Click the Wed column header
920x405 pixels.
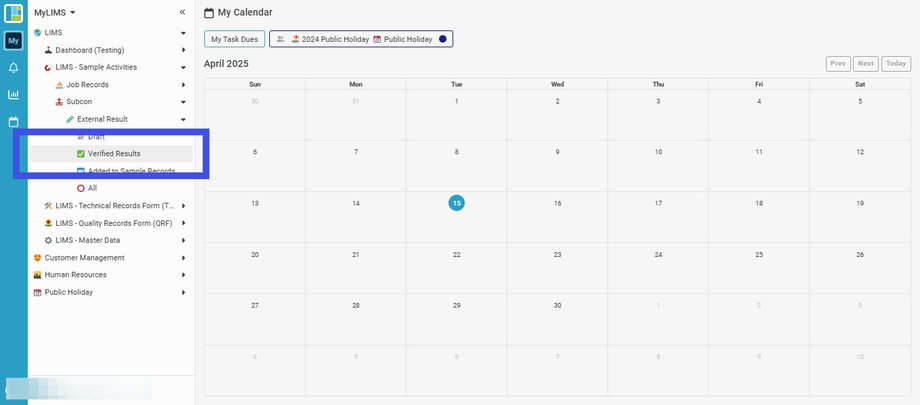[557, 84]
